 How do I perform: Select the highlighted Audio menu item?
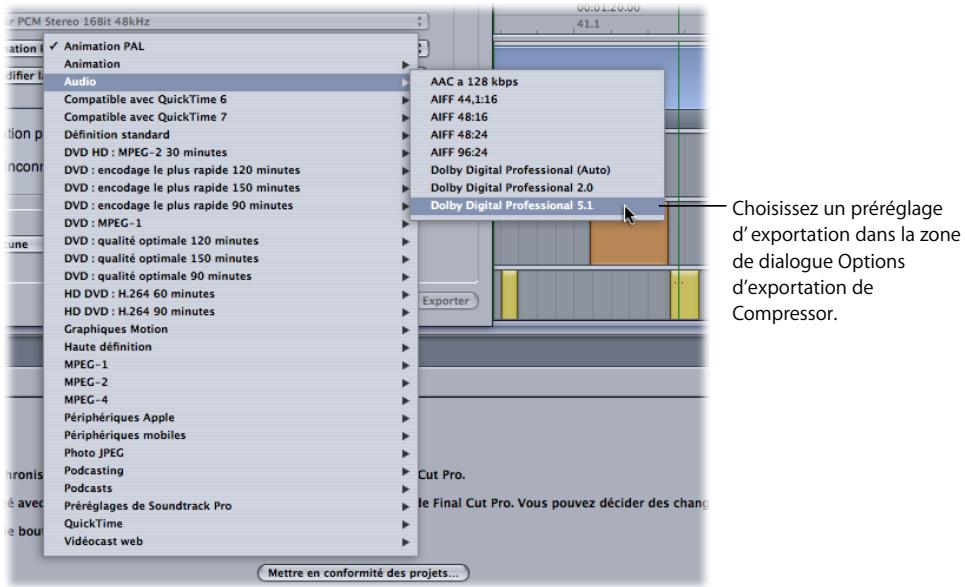point(231,82)
